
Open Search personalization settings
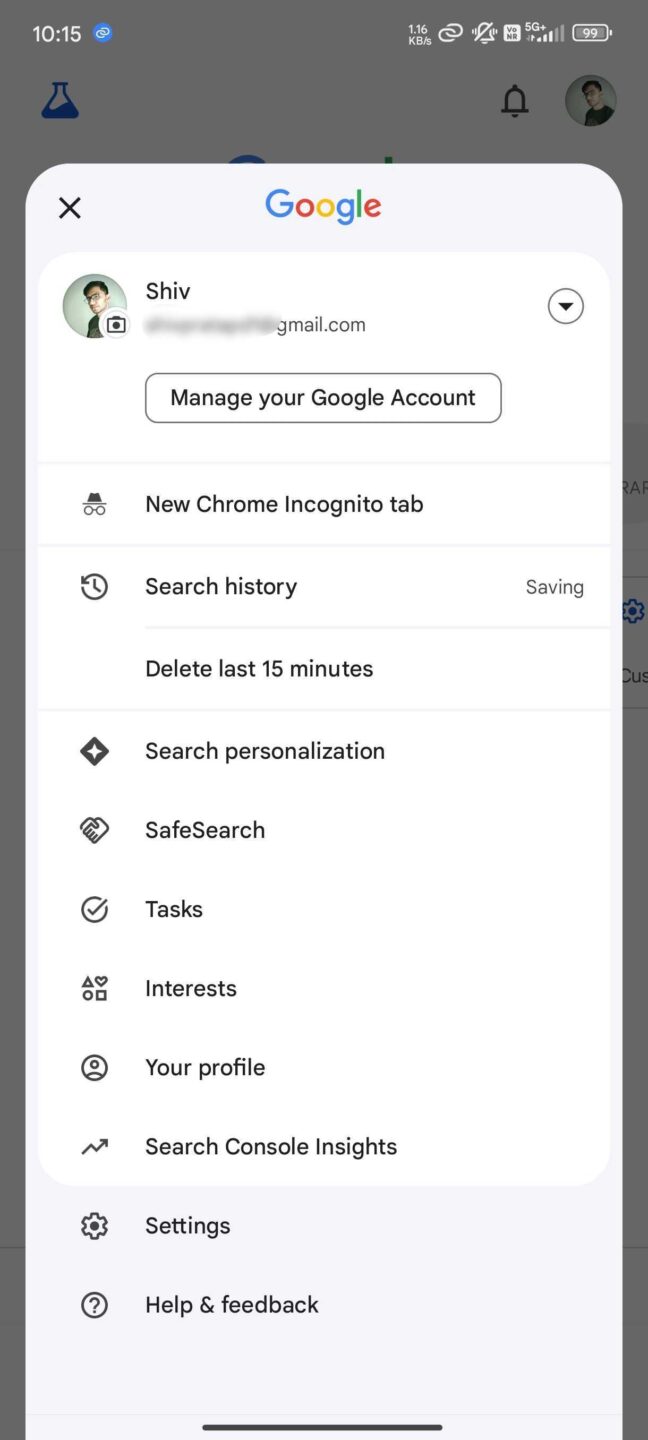pyautogui.click(x=264, y=750)
